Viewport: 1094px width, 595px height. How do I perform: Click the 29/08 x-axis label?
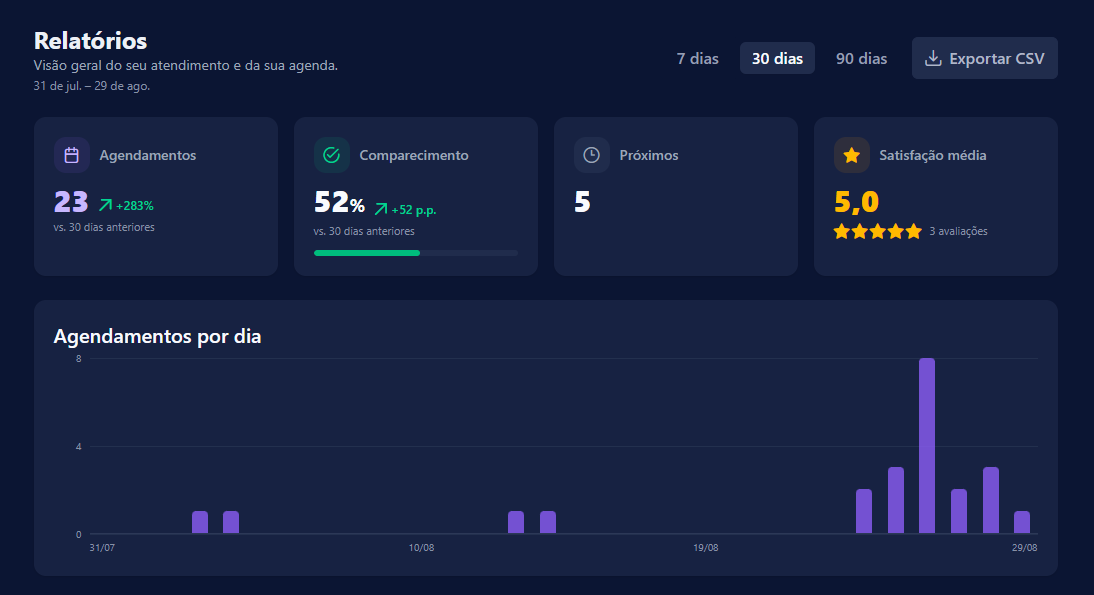[x=1024, y=548]
